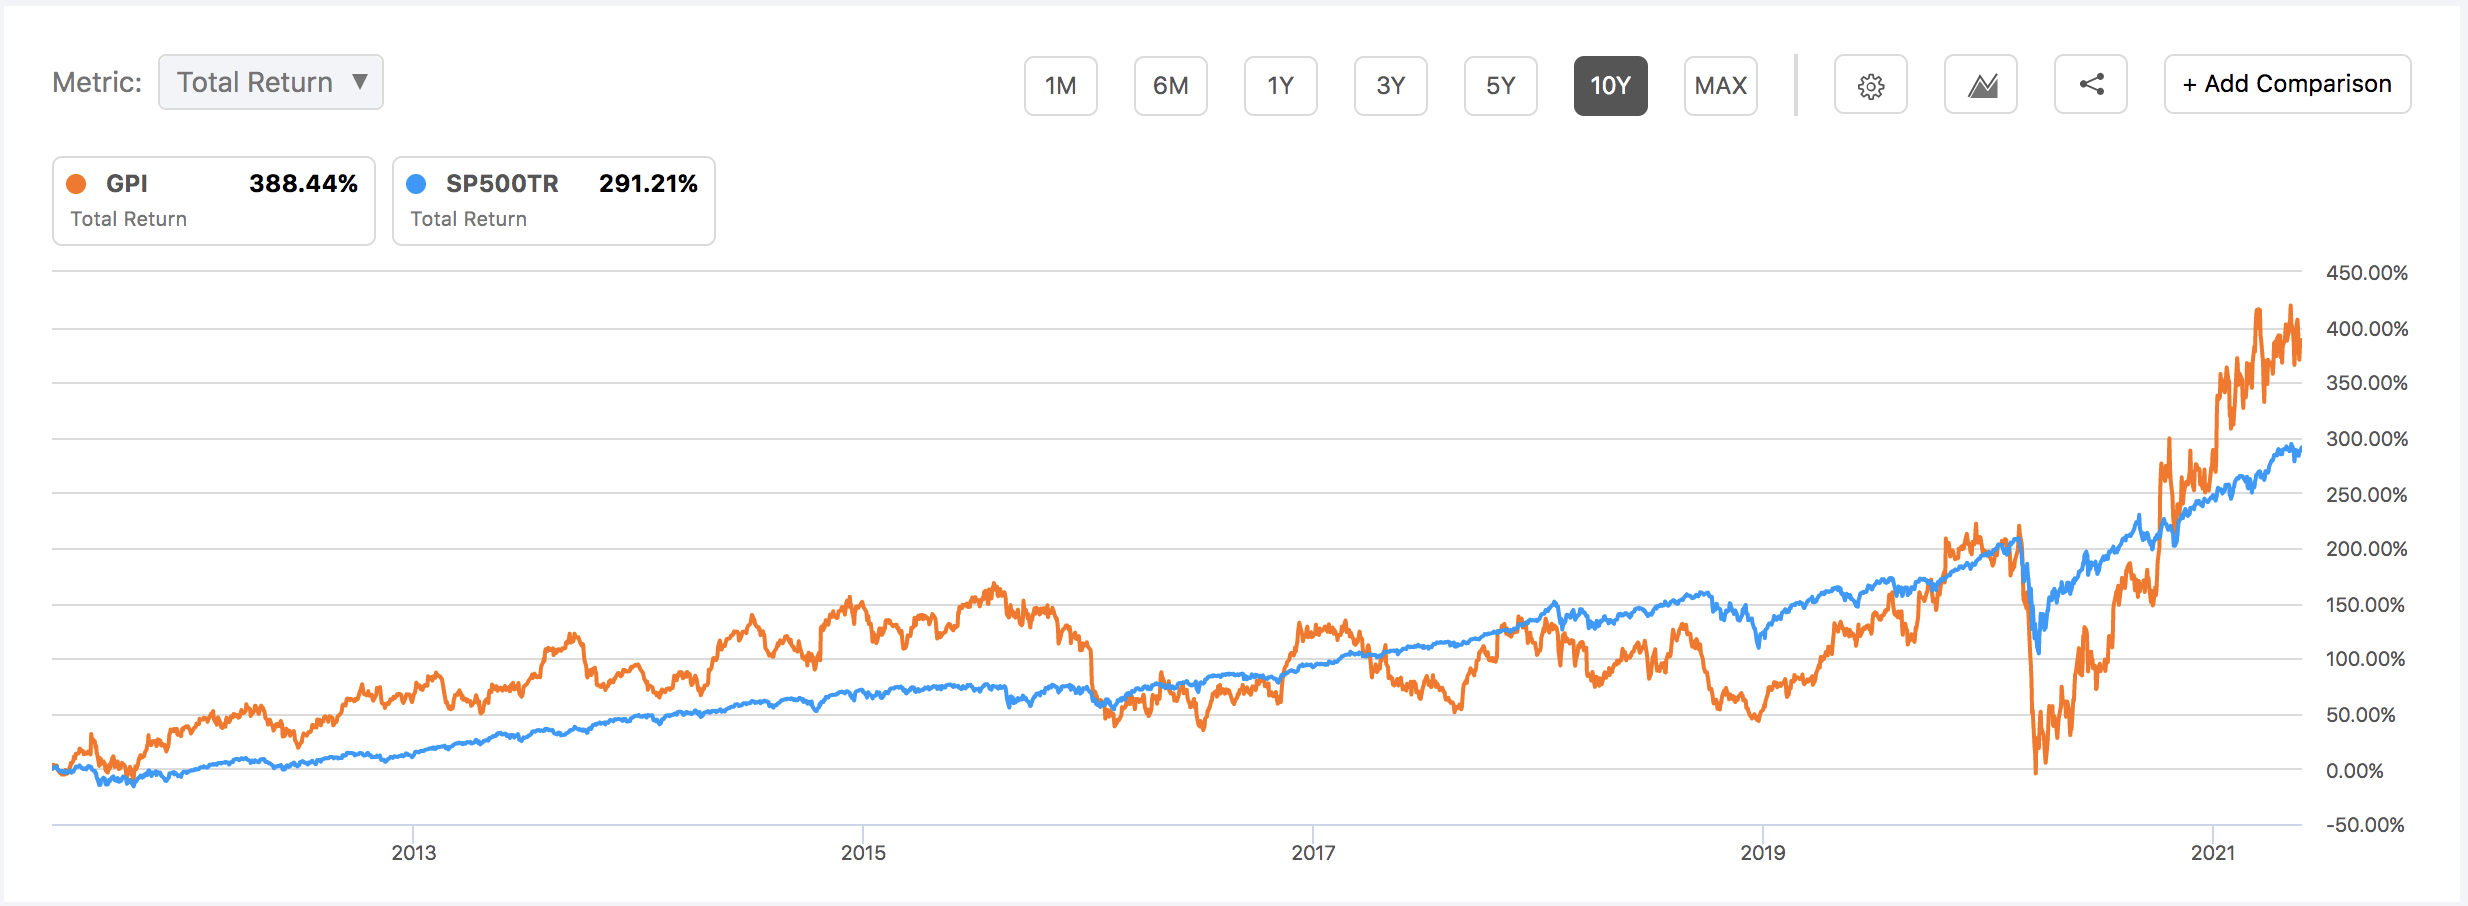
Task: Click the orange GPI legend dot
Action: 76,184
